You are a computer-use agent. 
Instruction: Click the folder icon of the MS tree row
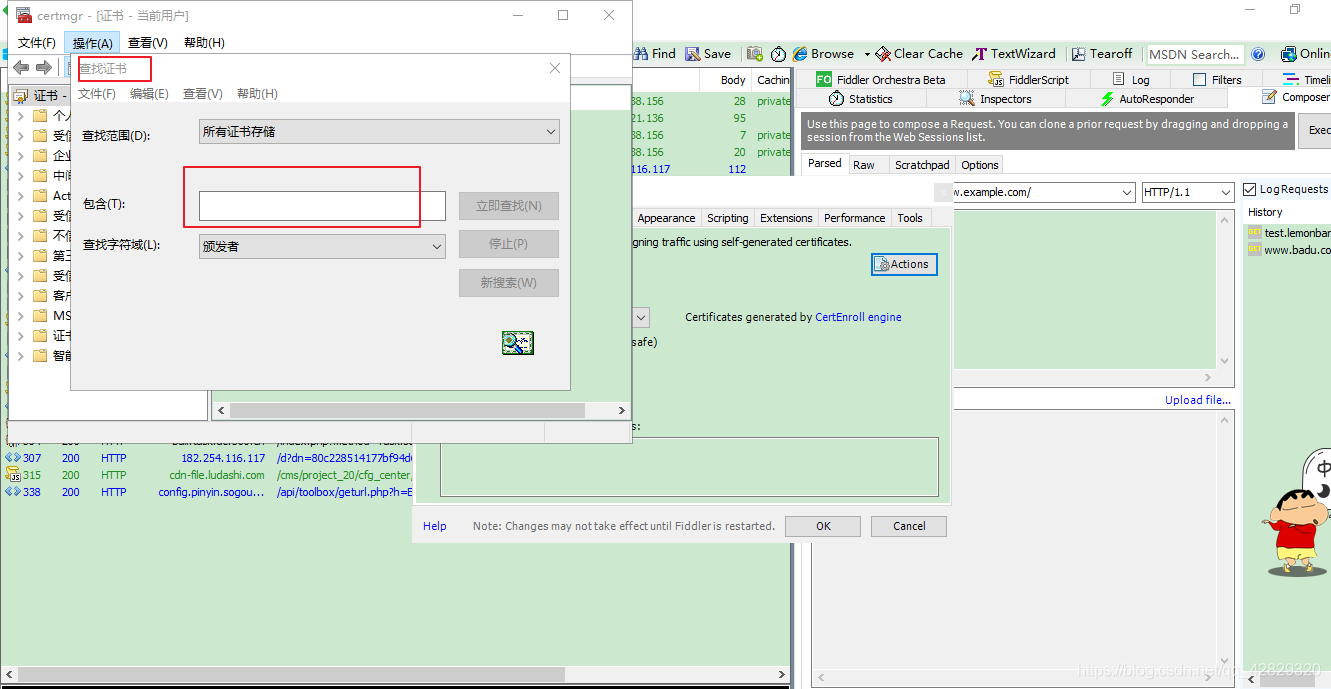tap(40, 316)
